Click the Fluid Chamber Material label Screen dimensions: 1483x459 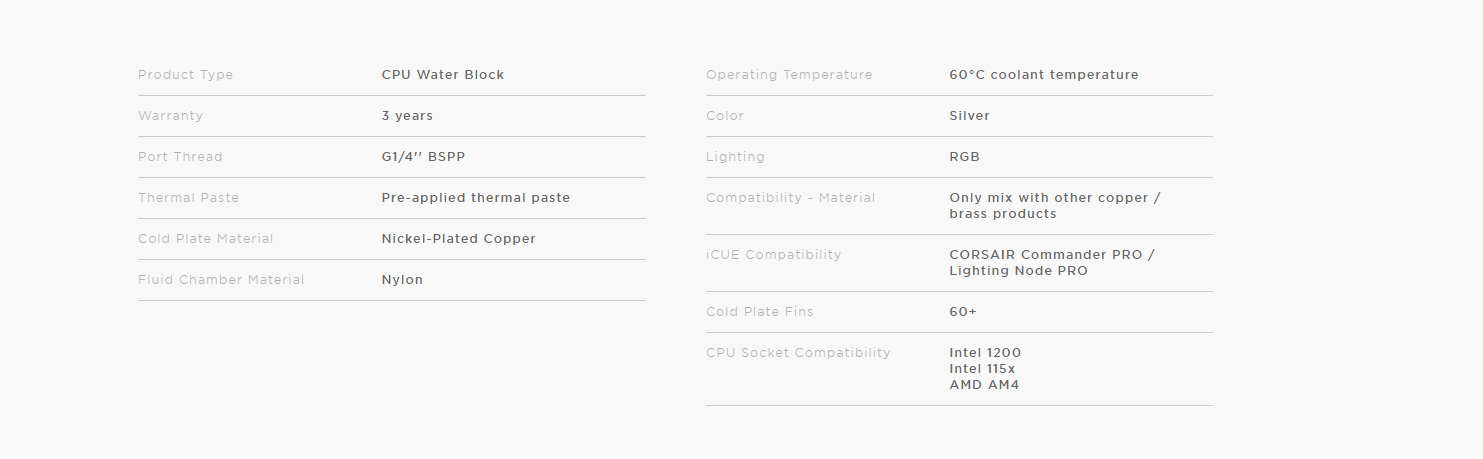[x=221, y=280]
